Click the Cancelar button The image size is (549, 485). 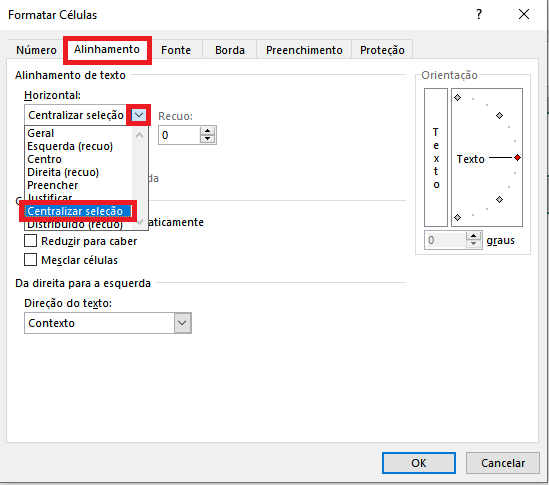[503, 463]
